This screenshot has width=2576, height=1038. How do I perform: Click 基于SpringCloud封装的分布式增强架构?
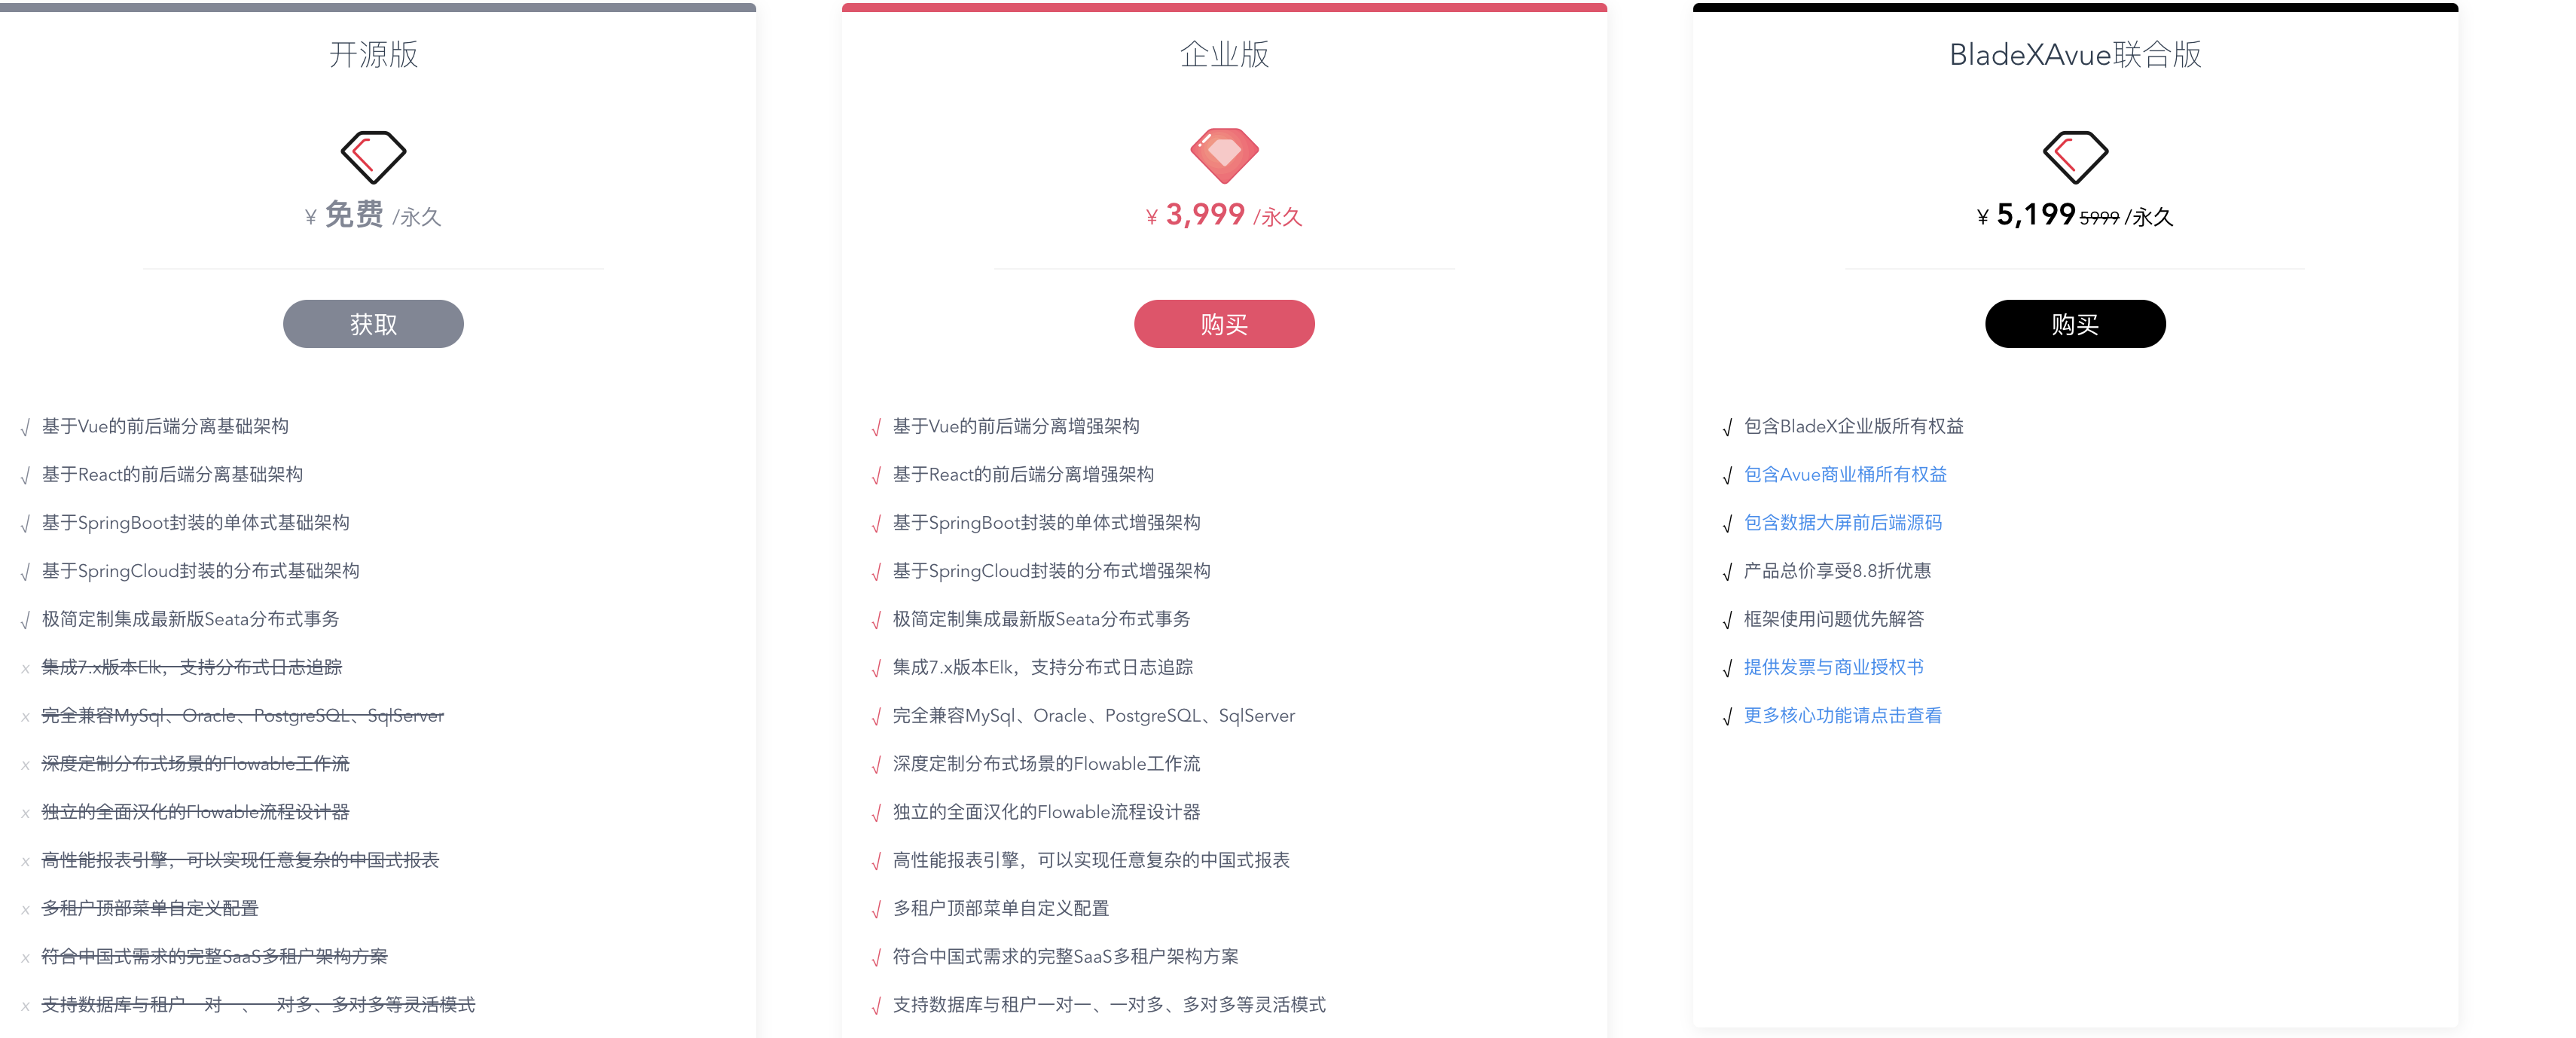[1051, 570]
